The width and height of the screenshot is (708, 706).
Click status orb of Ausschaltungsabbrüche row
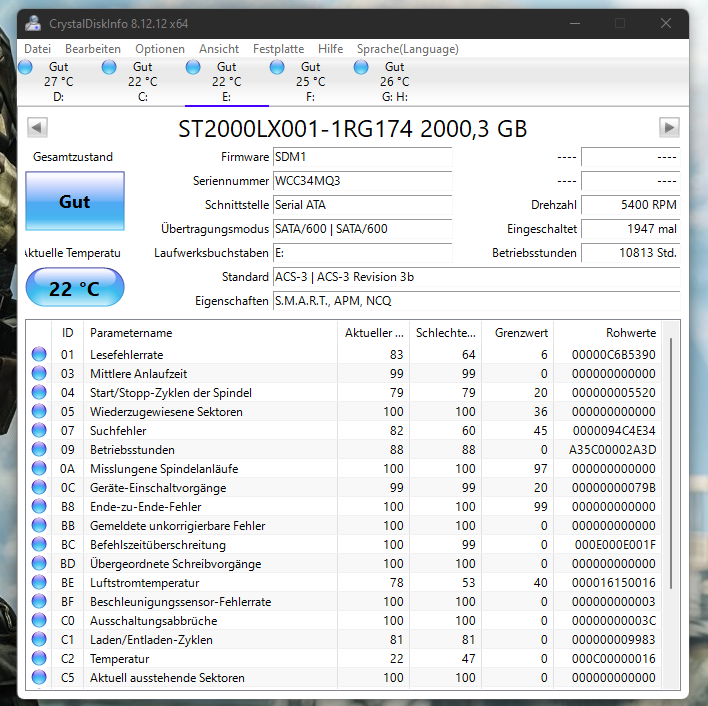tap(39, 620)
